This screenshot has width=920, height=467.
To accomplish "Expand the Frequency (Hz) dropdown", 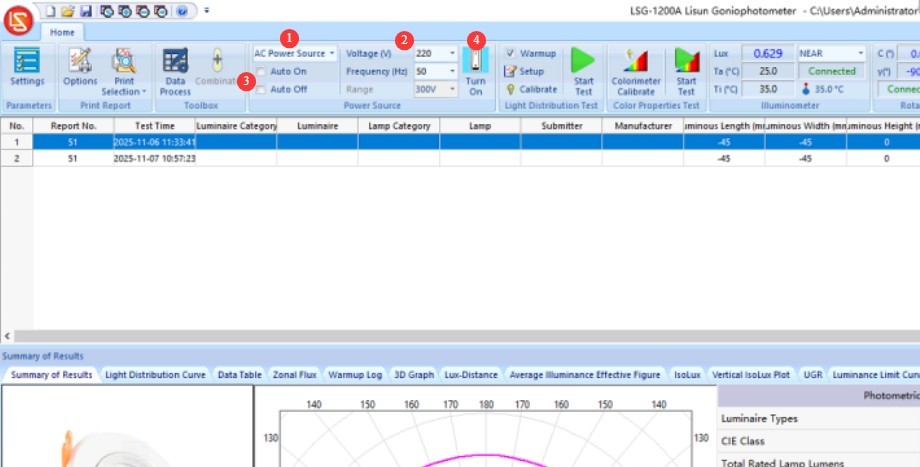I will [452, 71].
